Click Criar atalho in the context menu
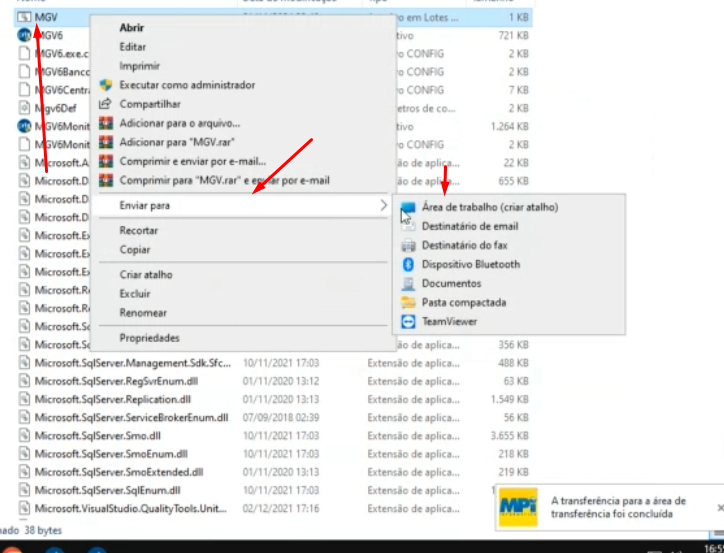The height and width of the screenshot is (553, 724). click(146, 275)
